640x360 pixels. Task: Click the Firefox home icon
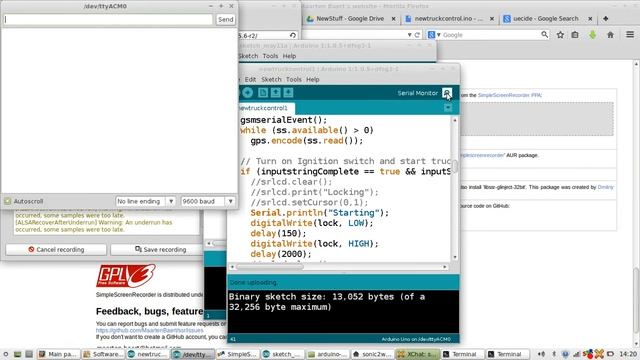[610, 35]
